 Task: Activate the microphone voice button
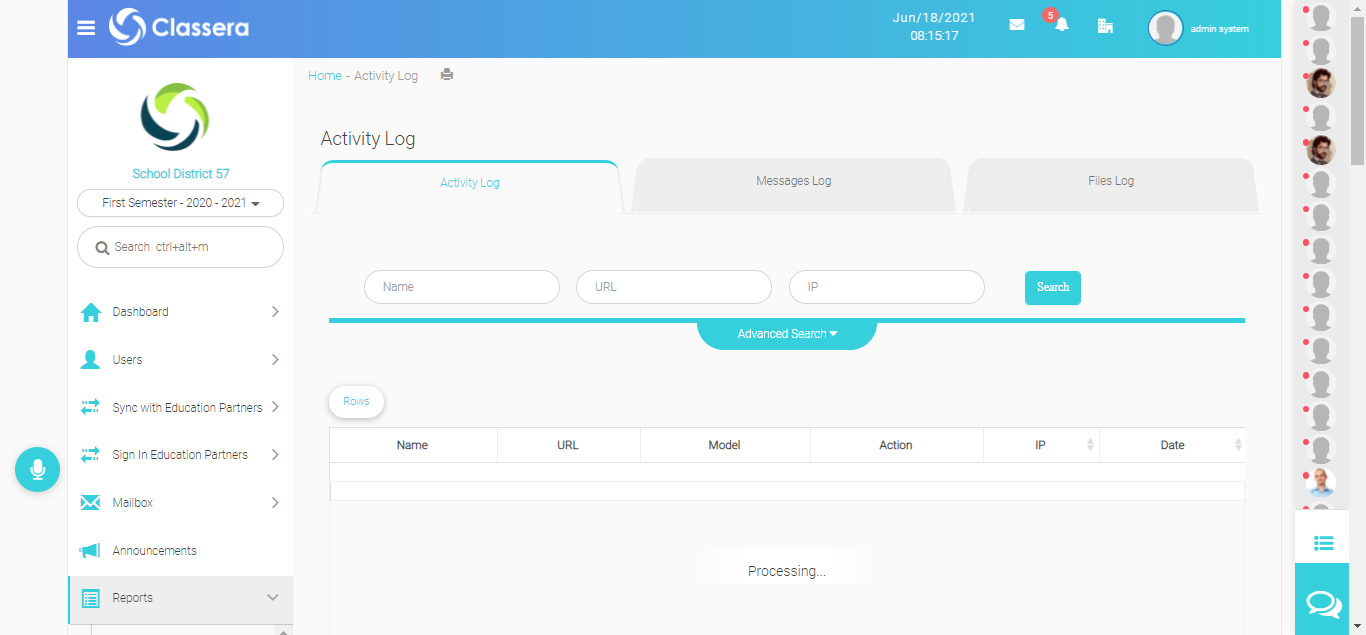38,469
